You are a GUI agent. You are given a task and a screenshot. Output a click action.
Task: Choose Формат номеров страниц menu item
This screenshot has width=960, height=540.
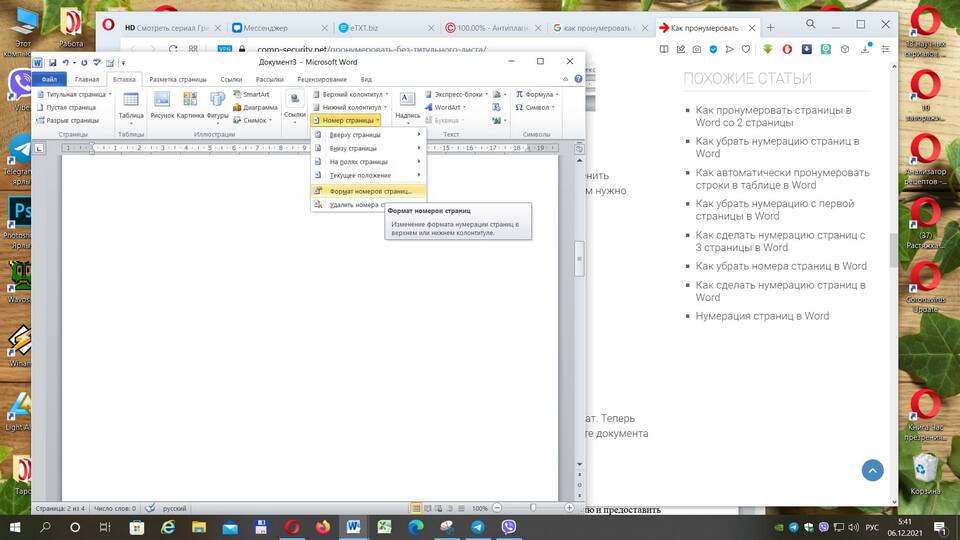369,191
